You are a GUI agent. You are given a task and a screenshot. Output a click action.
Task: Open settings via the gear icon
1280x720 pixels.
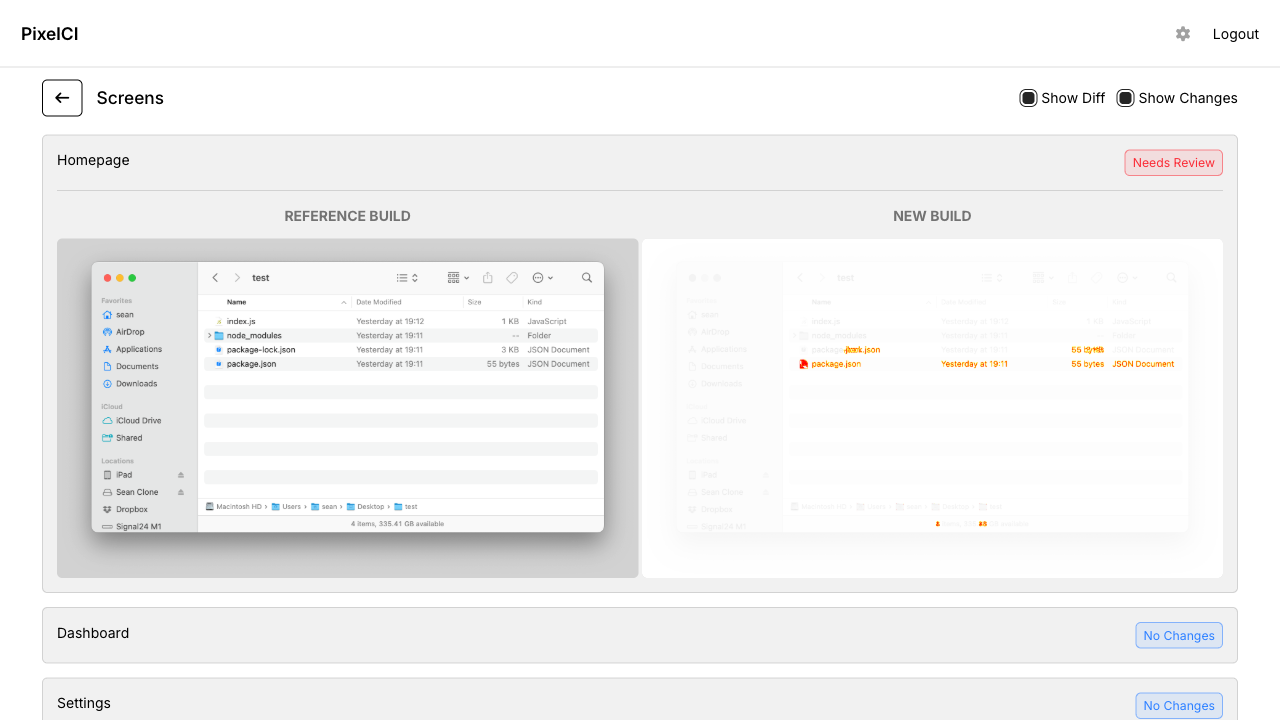1183,34
